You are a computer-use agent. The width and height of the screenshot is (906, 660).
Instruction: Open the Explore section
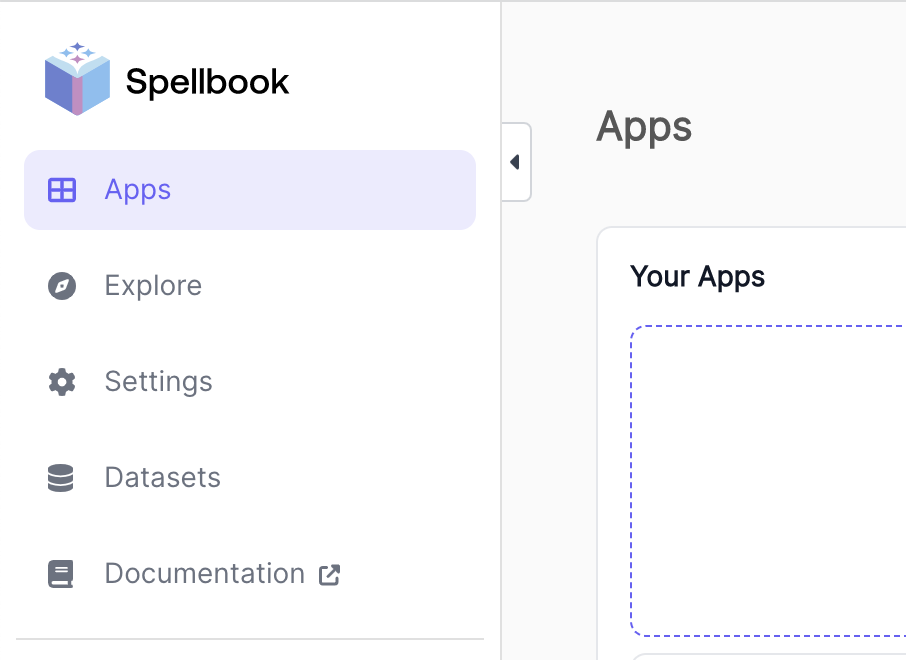pyautogui.click(x=153, y=286)
